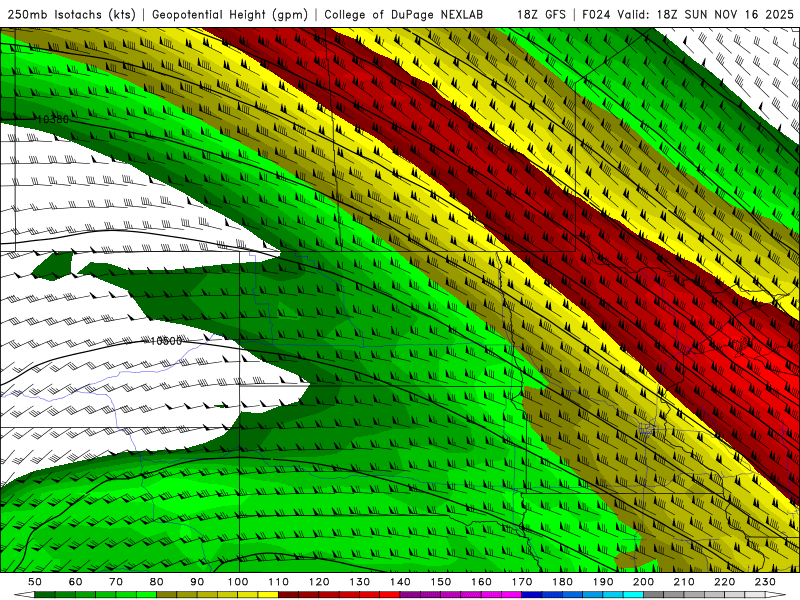Click the '60' value on the color scale
The image size is (800, 600).
point(76,582)
